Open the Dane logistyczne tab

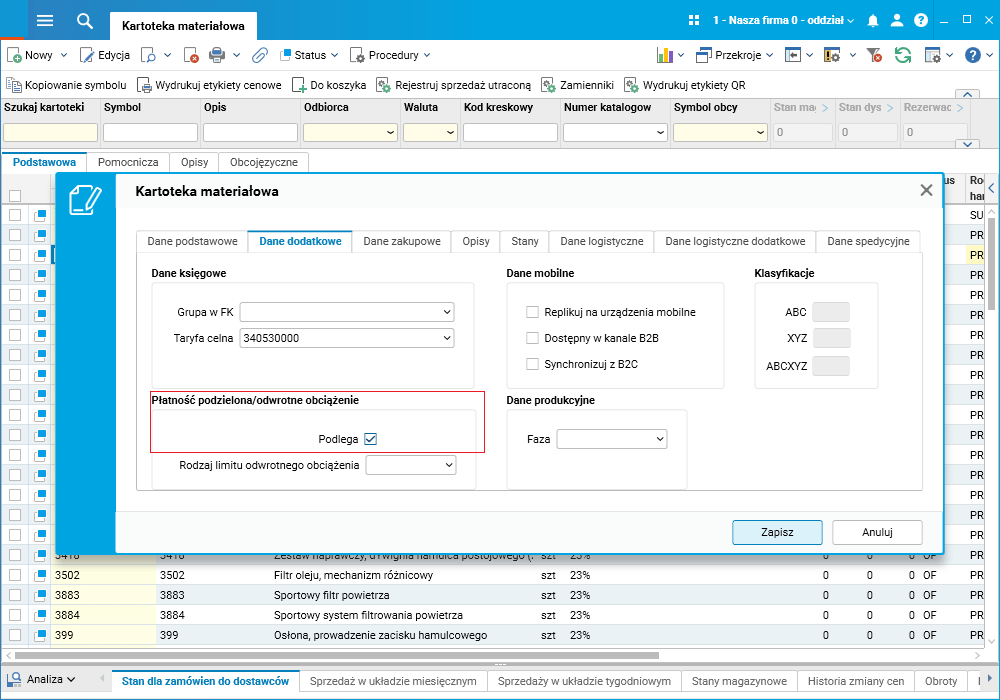(601, 241)
